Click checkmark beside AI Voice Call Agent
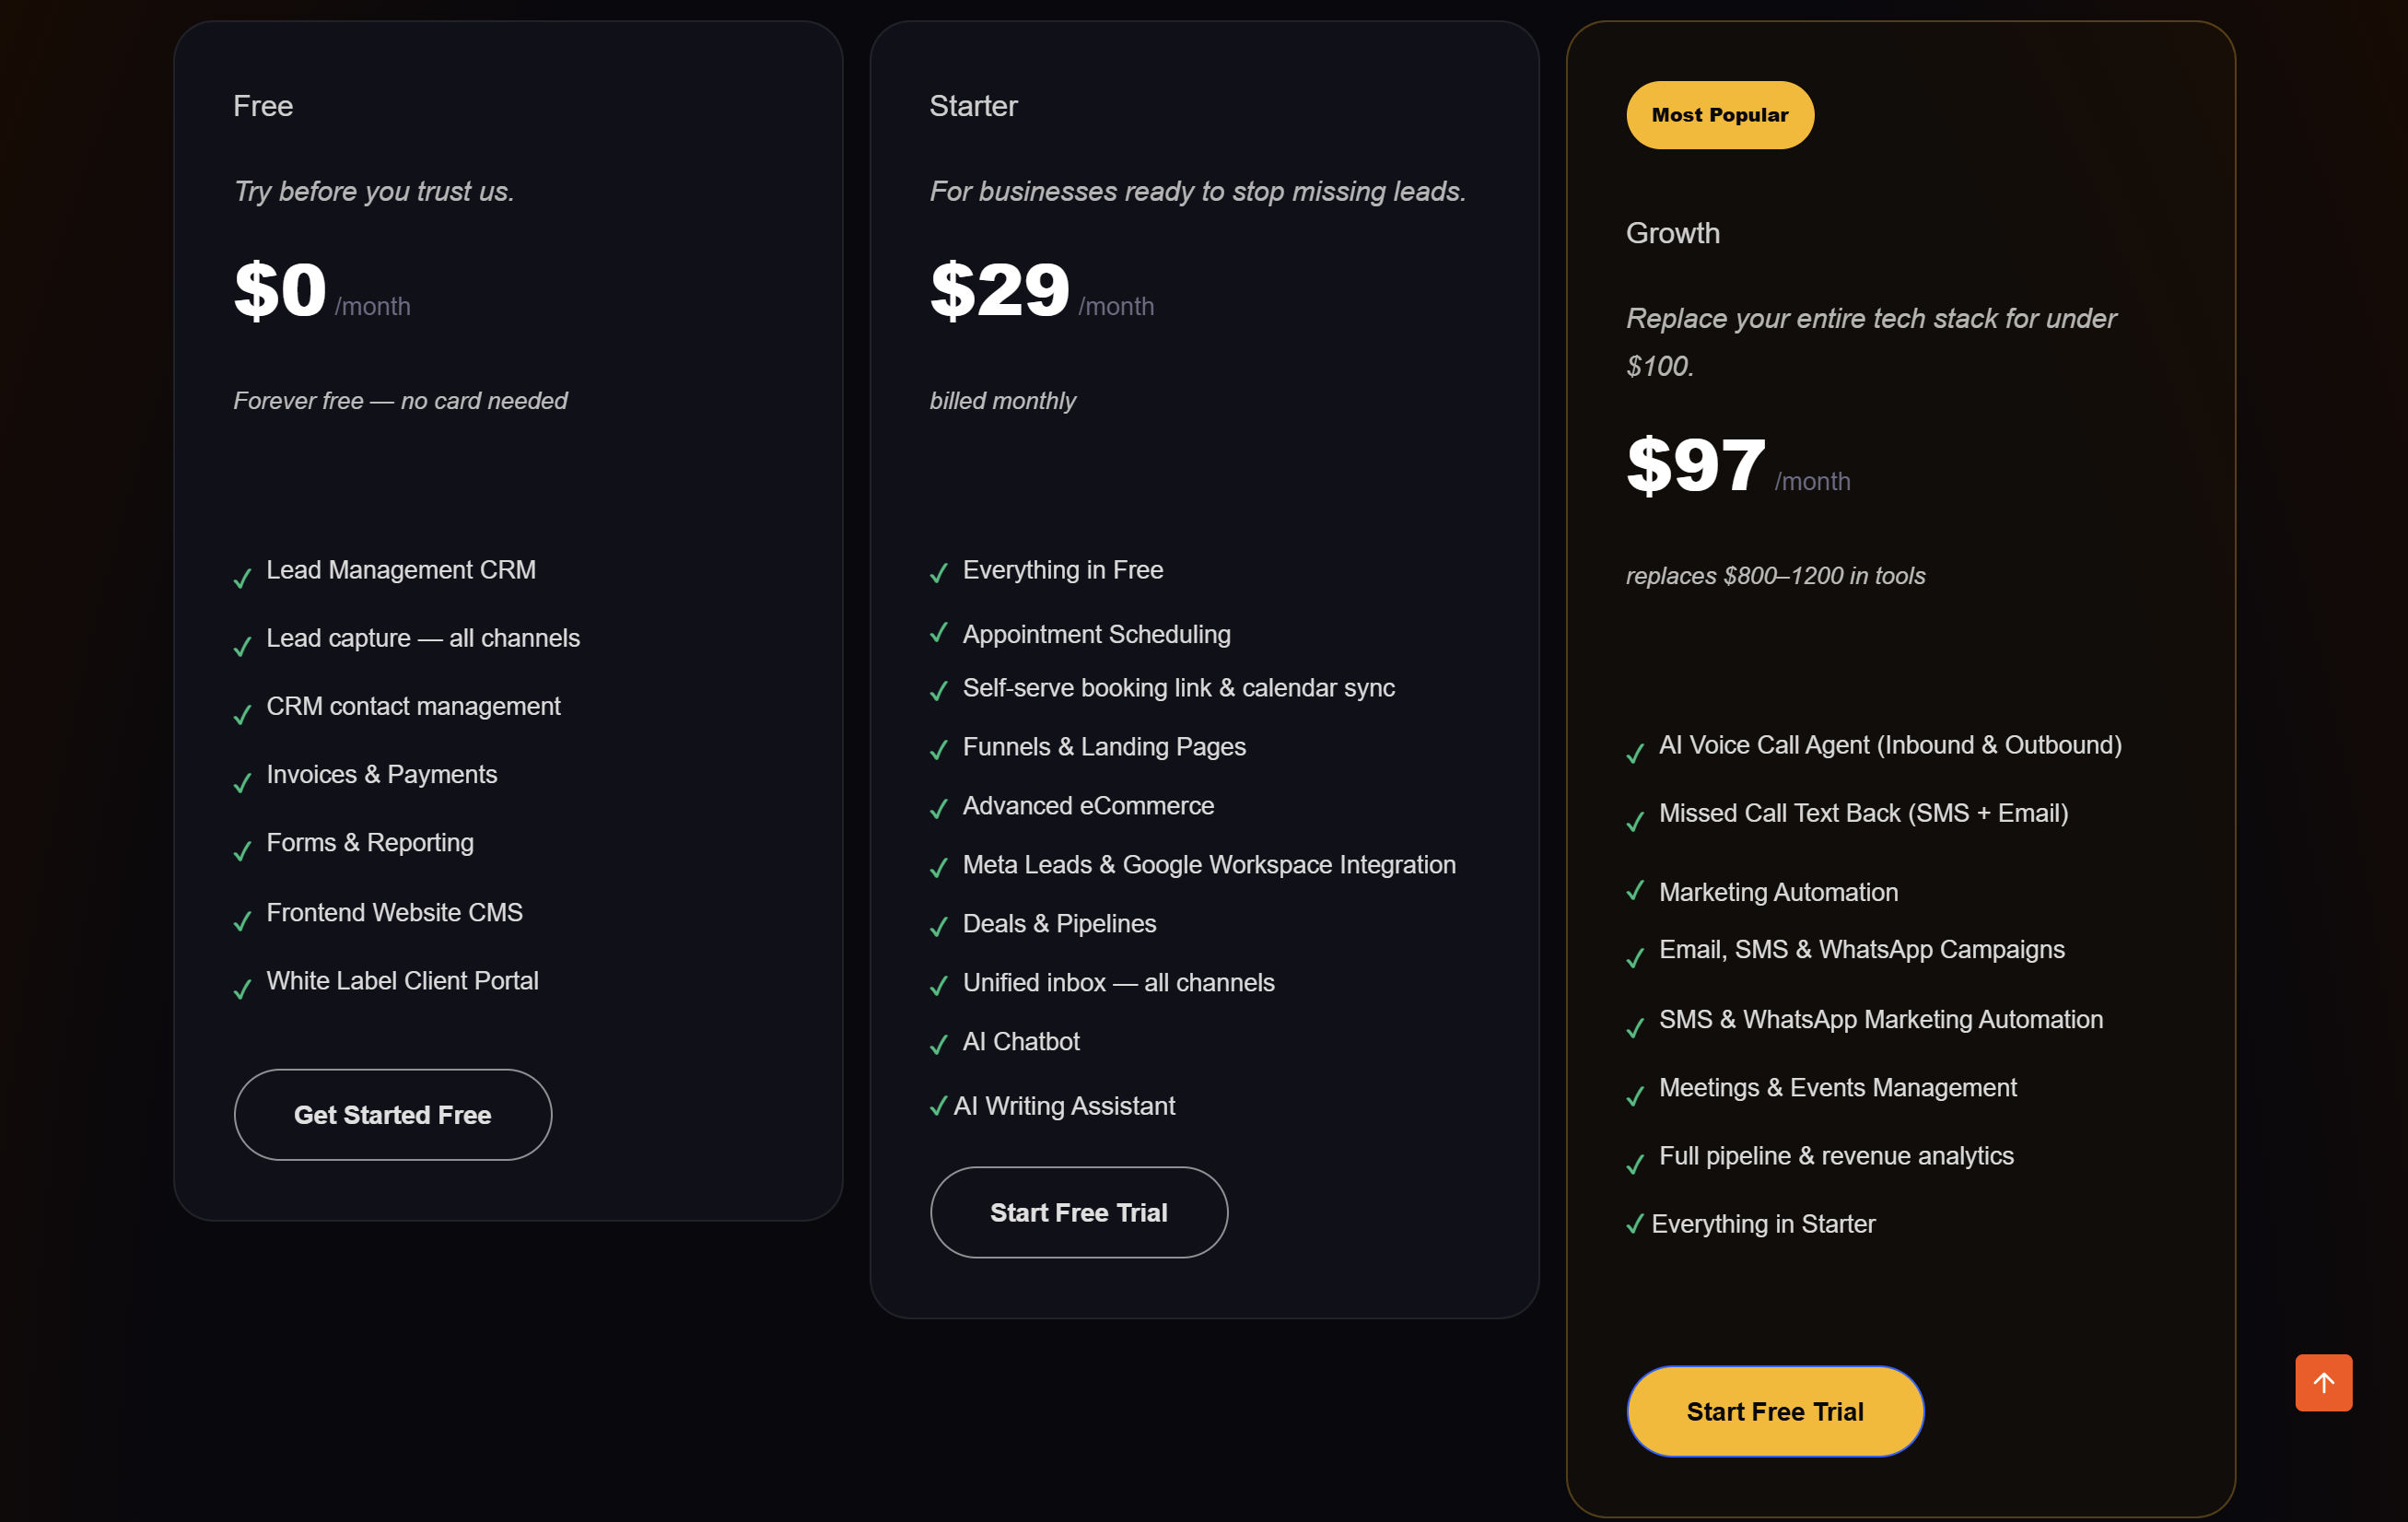Viewport: 2408px width, 1522px height. pyautogui.click(x=1635, y=752)
